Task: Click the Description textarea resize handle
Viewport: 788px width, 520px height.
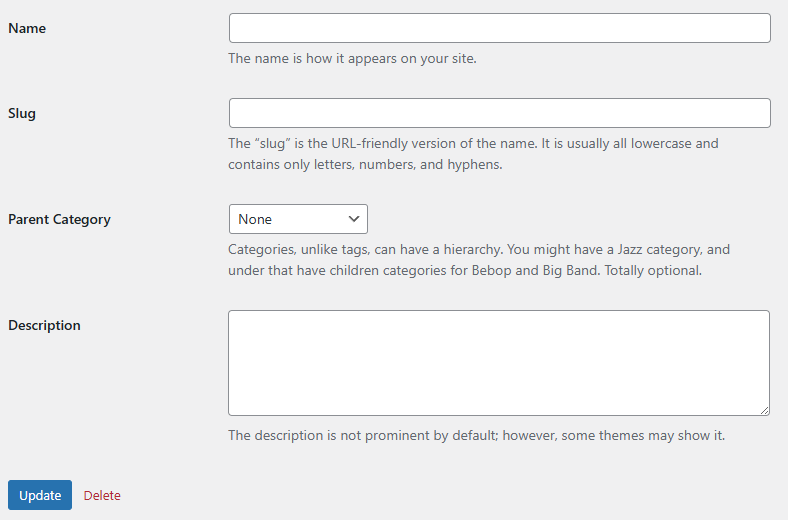Action: 764,410
